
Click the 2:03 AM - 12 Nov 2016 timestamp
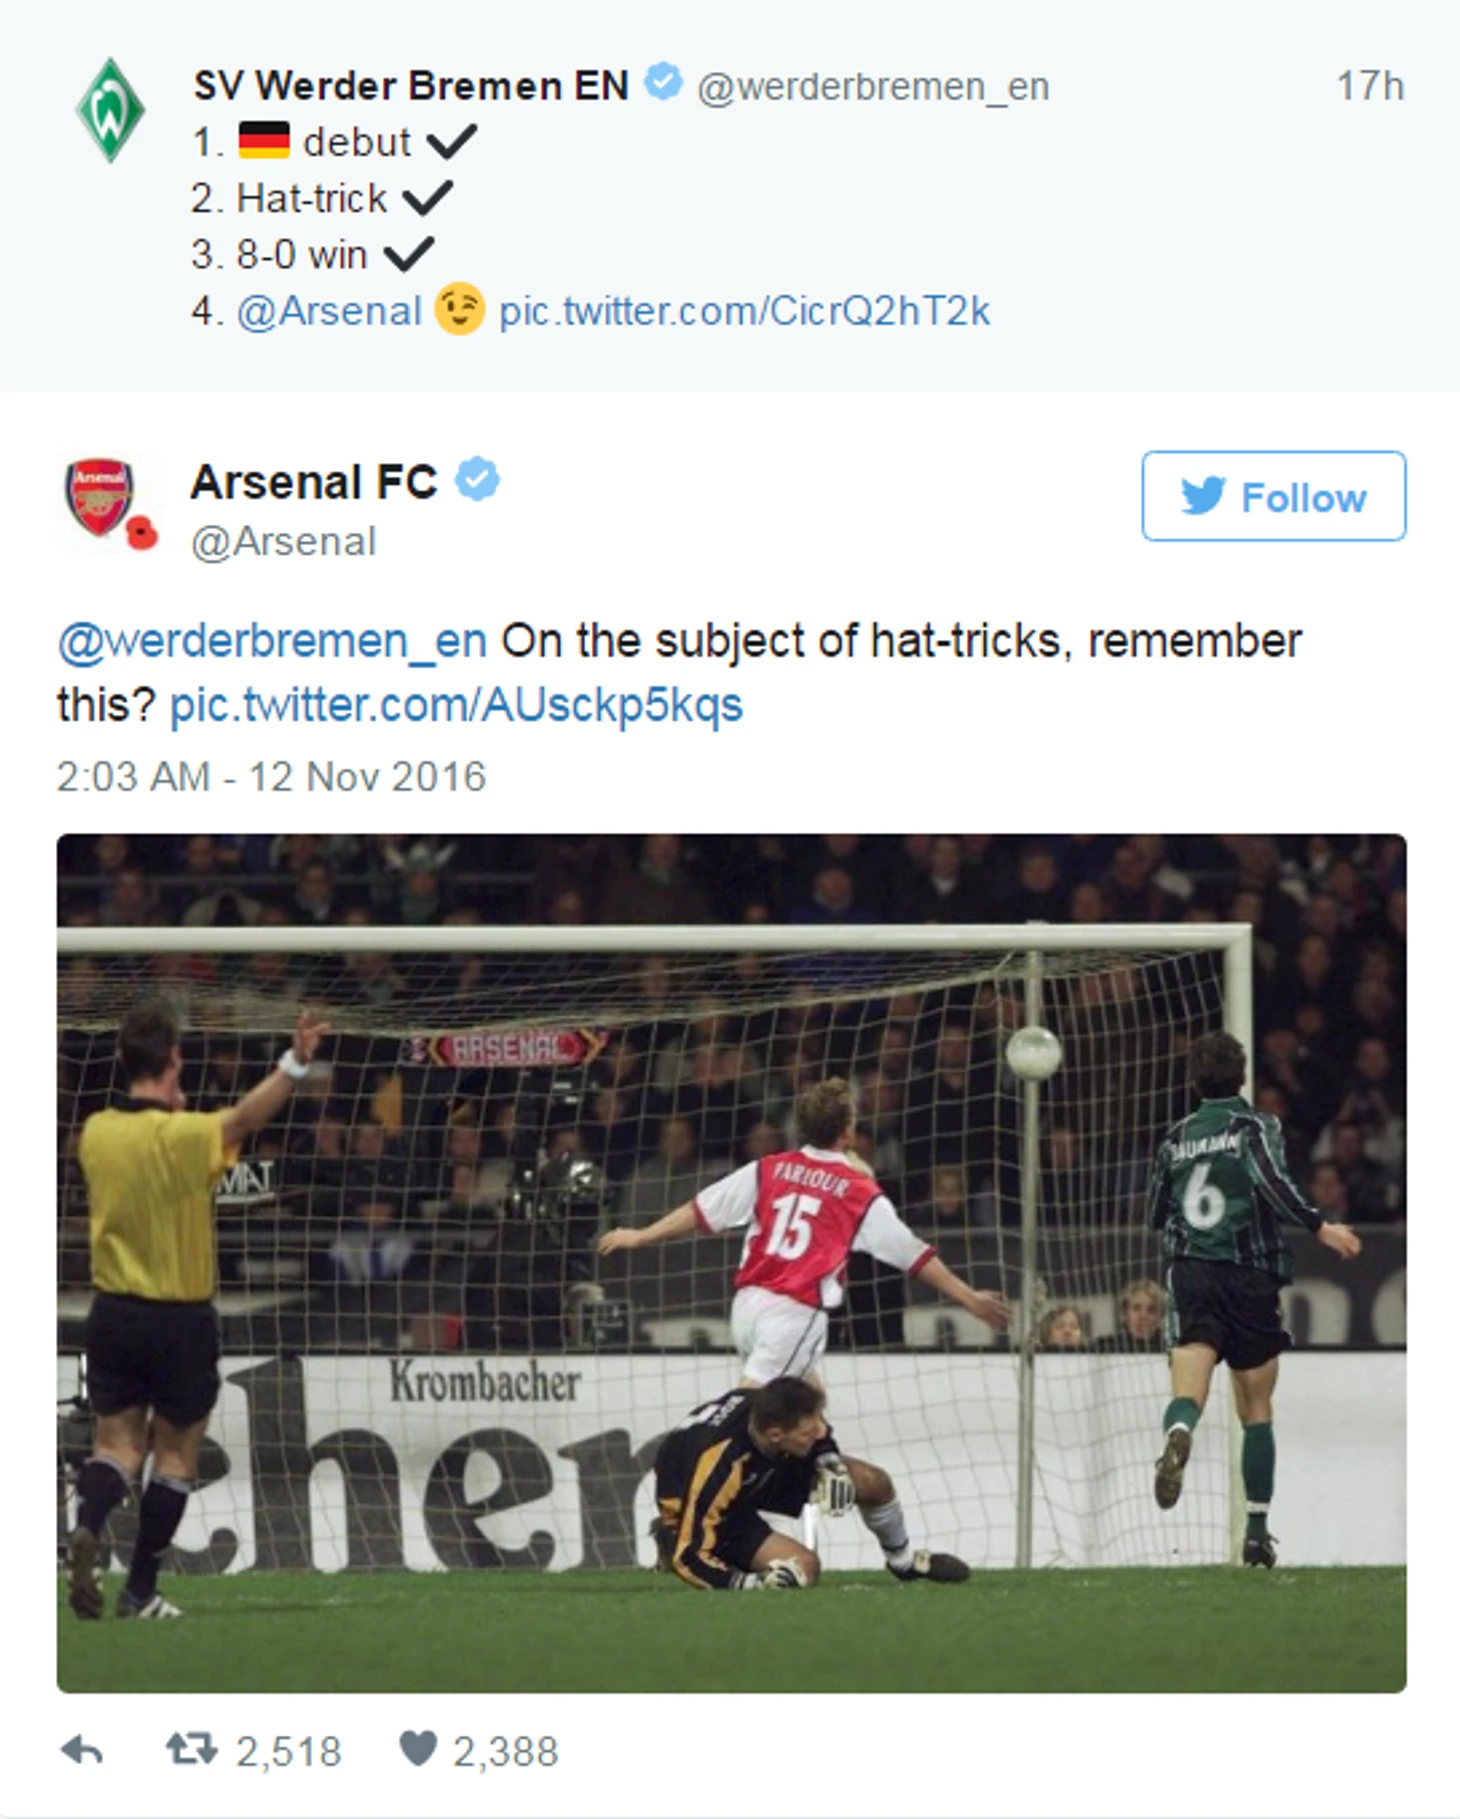pos(271,777)
